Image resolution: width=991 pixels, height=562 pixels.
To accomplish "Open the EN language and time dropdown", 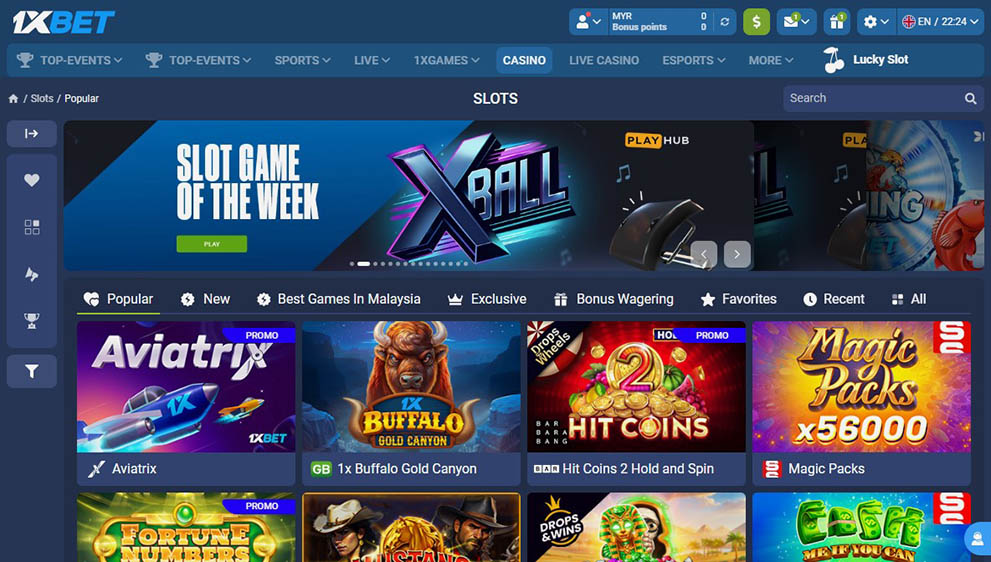I will point(940,22).
